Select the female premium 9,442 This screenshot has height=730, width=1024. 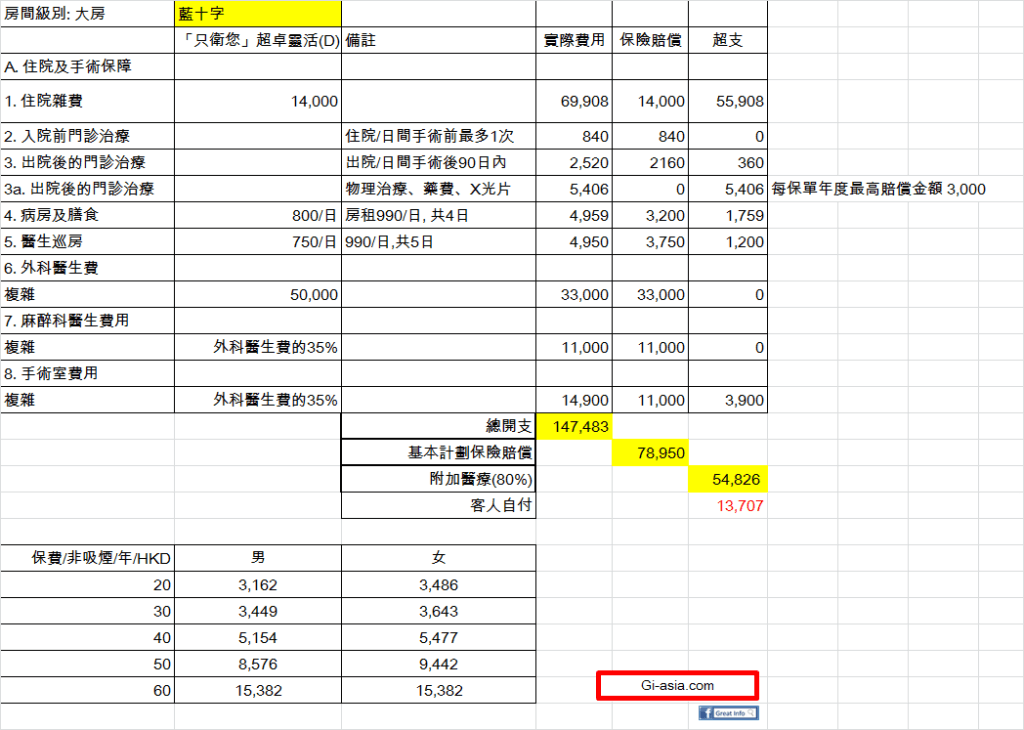tap(438, 665)
